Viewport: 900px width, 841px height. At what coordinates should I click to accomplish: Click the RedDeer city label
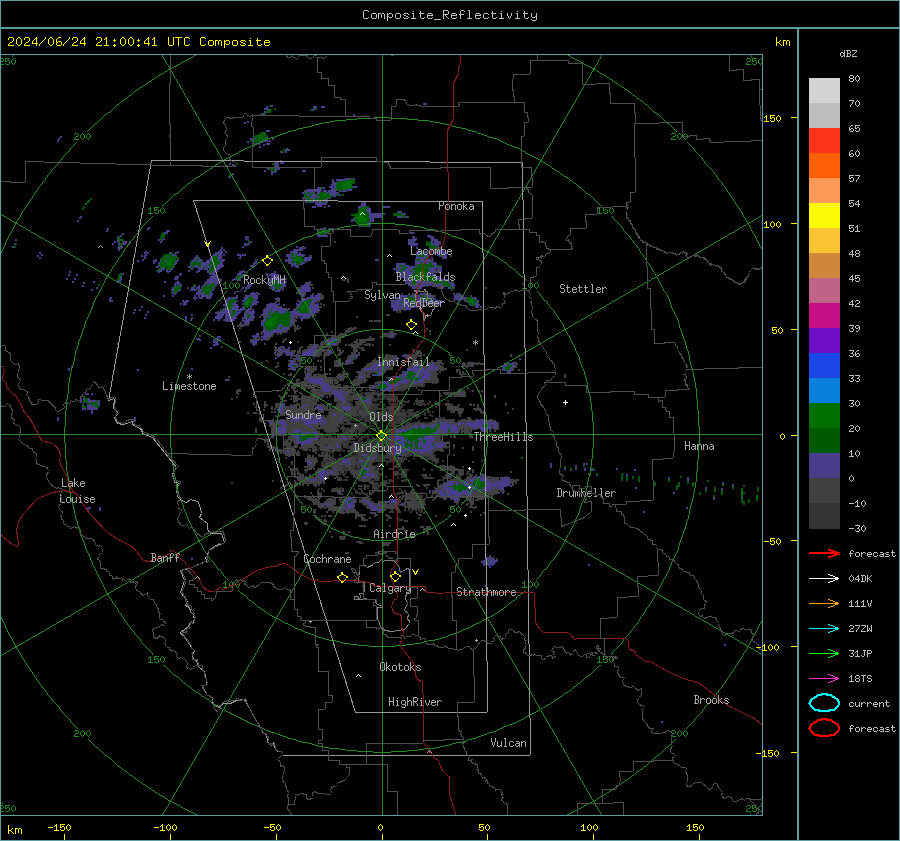pyautogui.click(x=424, y=303)
